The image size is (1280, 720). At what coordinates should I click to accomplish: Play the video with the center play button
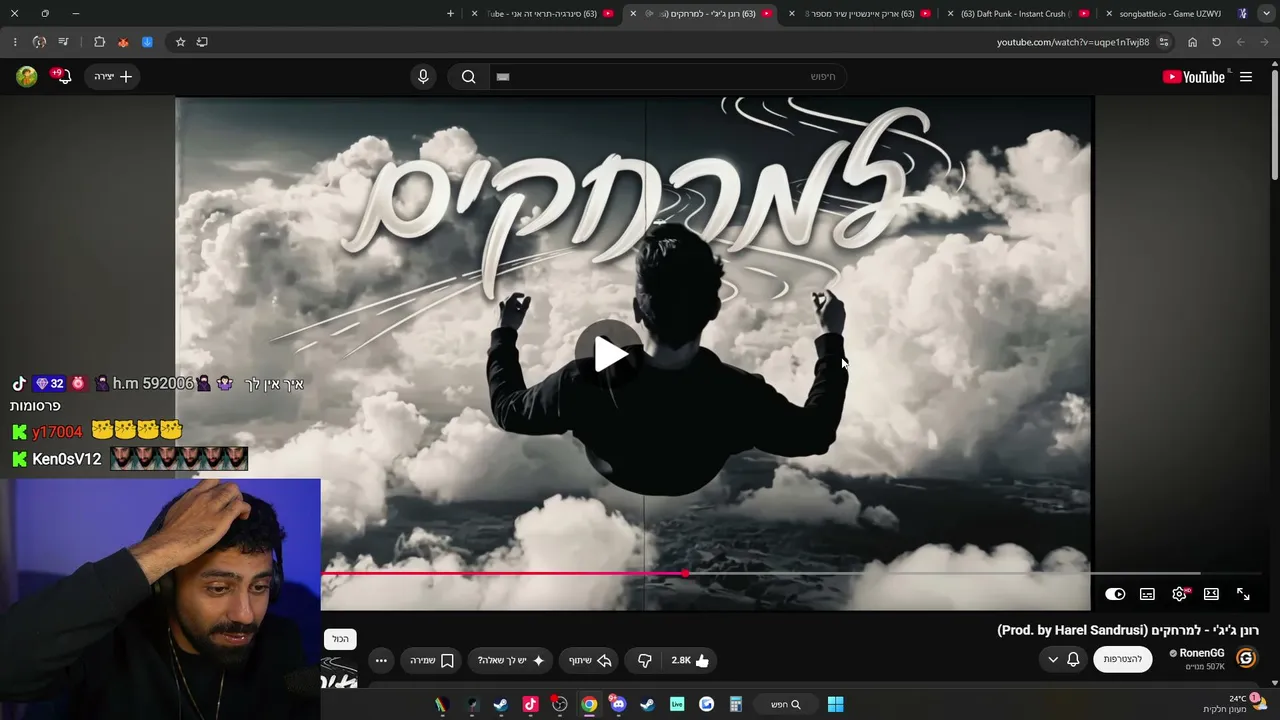click(609, 353)
